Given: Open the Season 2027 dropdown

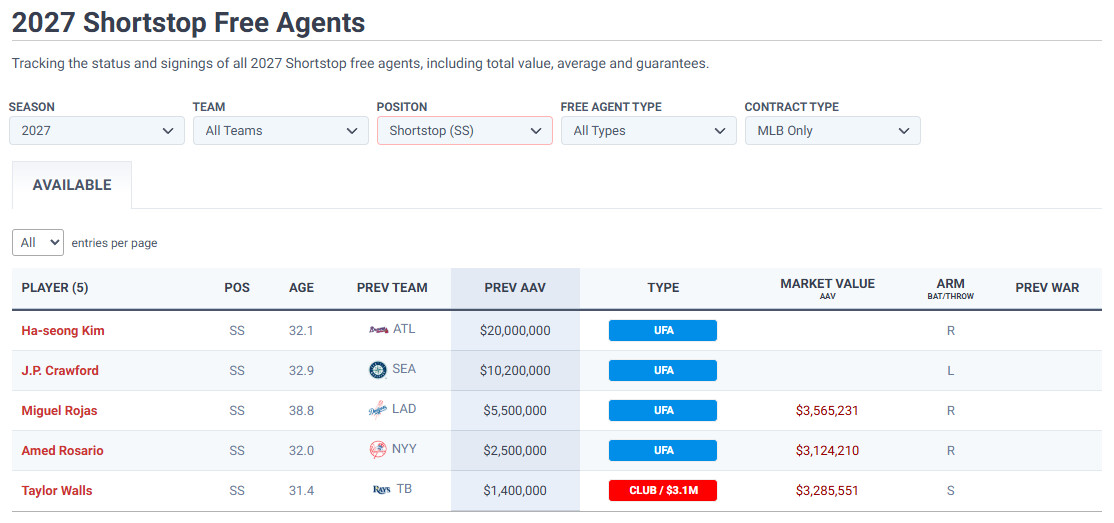Looking at the screenshot, I should pos(97,131).
